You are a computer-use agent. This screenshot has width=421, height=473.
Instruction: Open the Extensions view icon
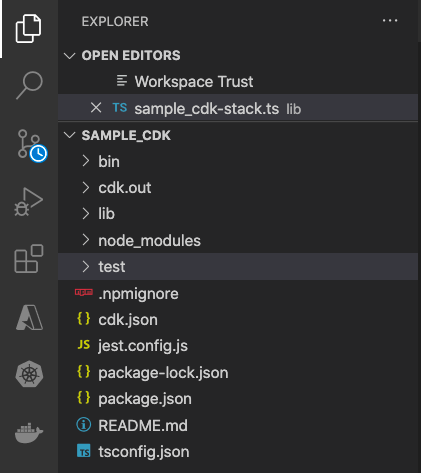(29, 259)
